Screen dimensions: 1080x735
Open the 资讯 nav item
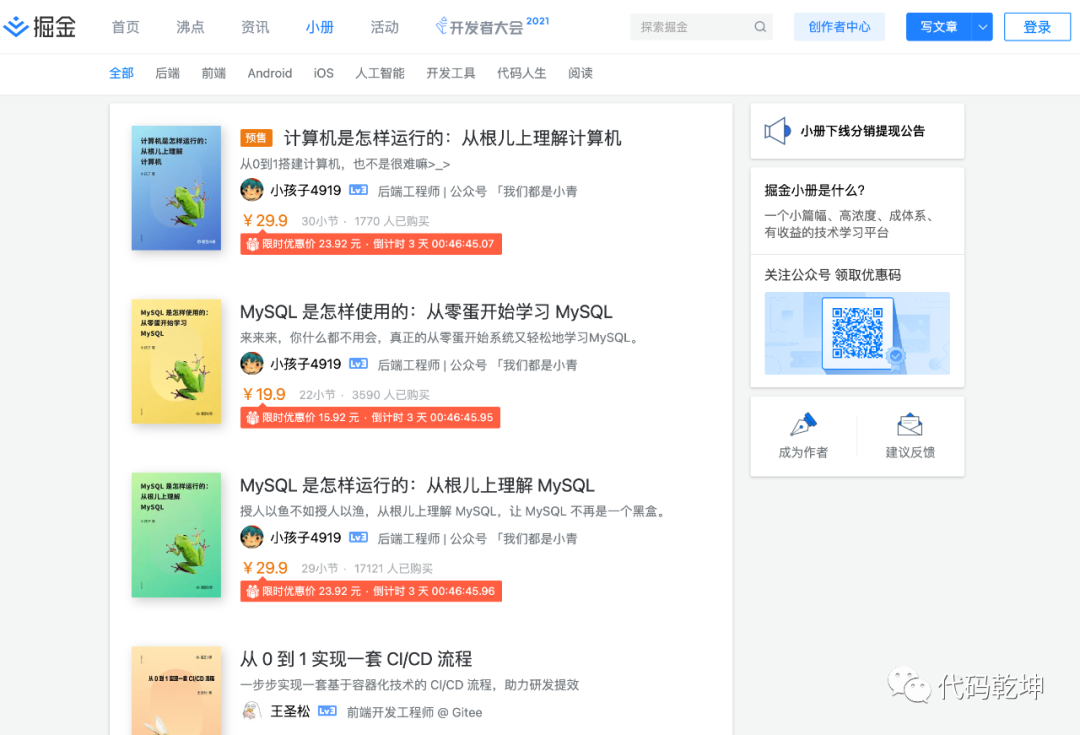point(255,27)
